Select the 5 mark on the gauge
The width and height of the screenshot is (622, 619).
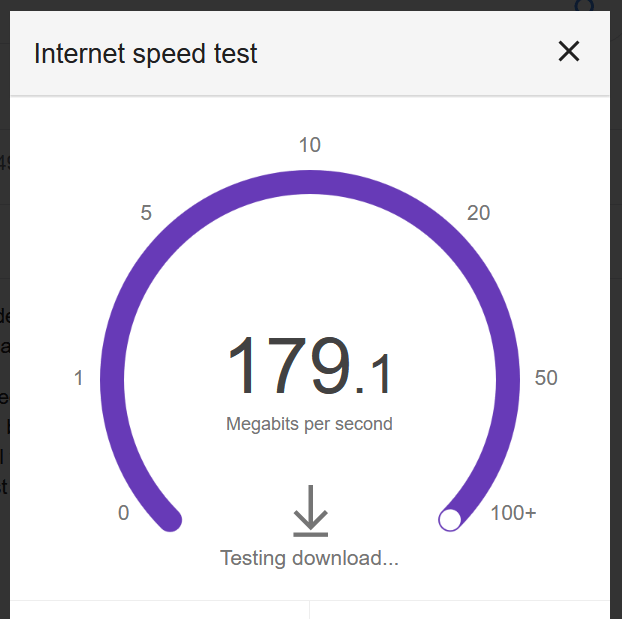point(146,213)
